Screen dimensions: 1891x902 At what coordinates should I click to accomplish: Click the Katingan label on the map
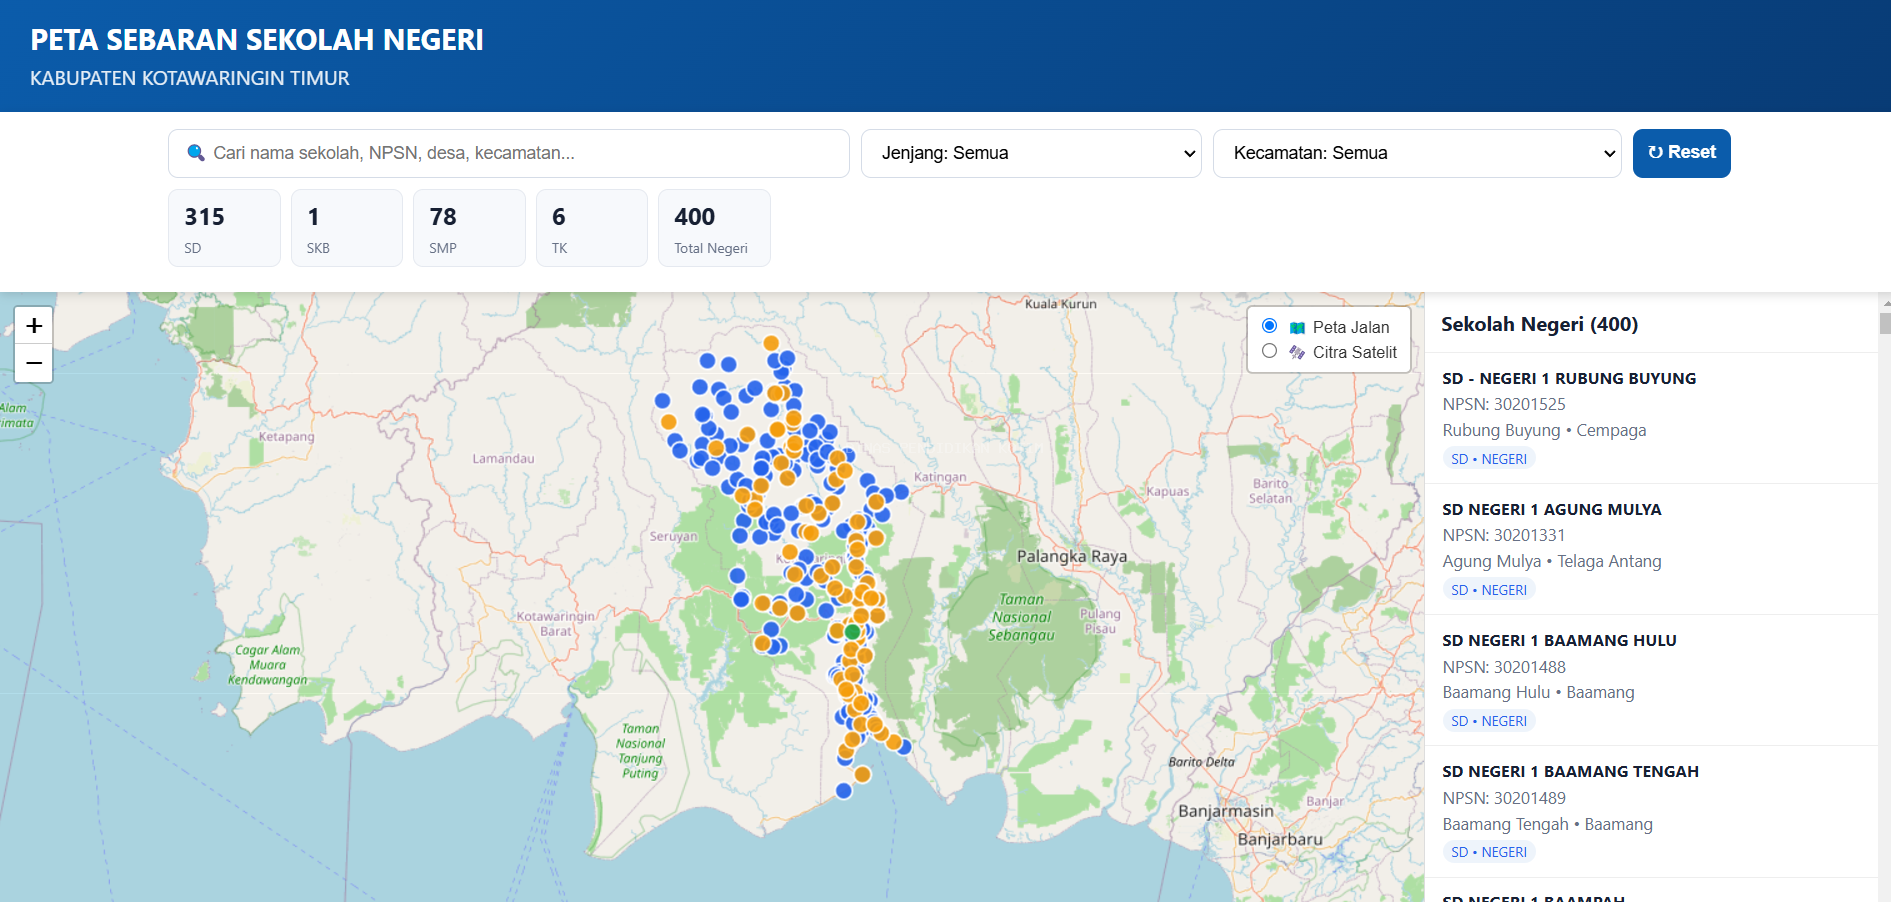940,477
